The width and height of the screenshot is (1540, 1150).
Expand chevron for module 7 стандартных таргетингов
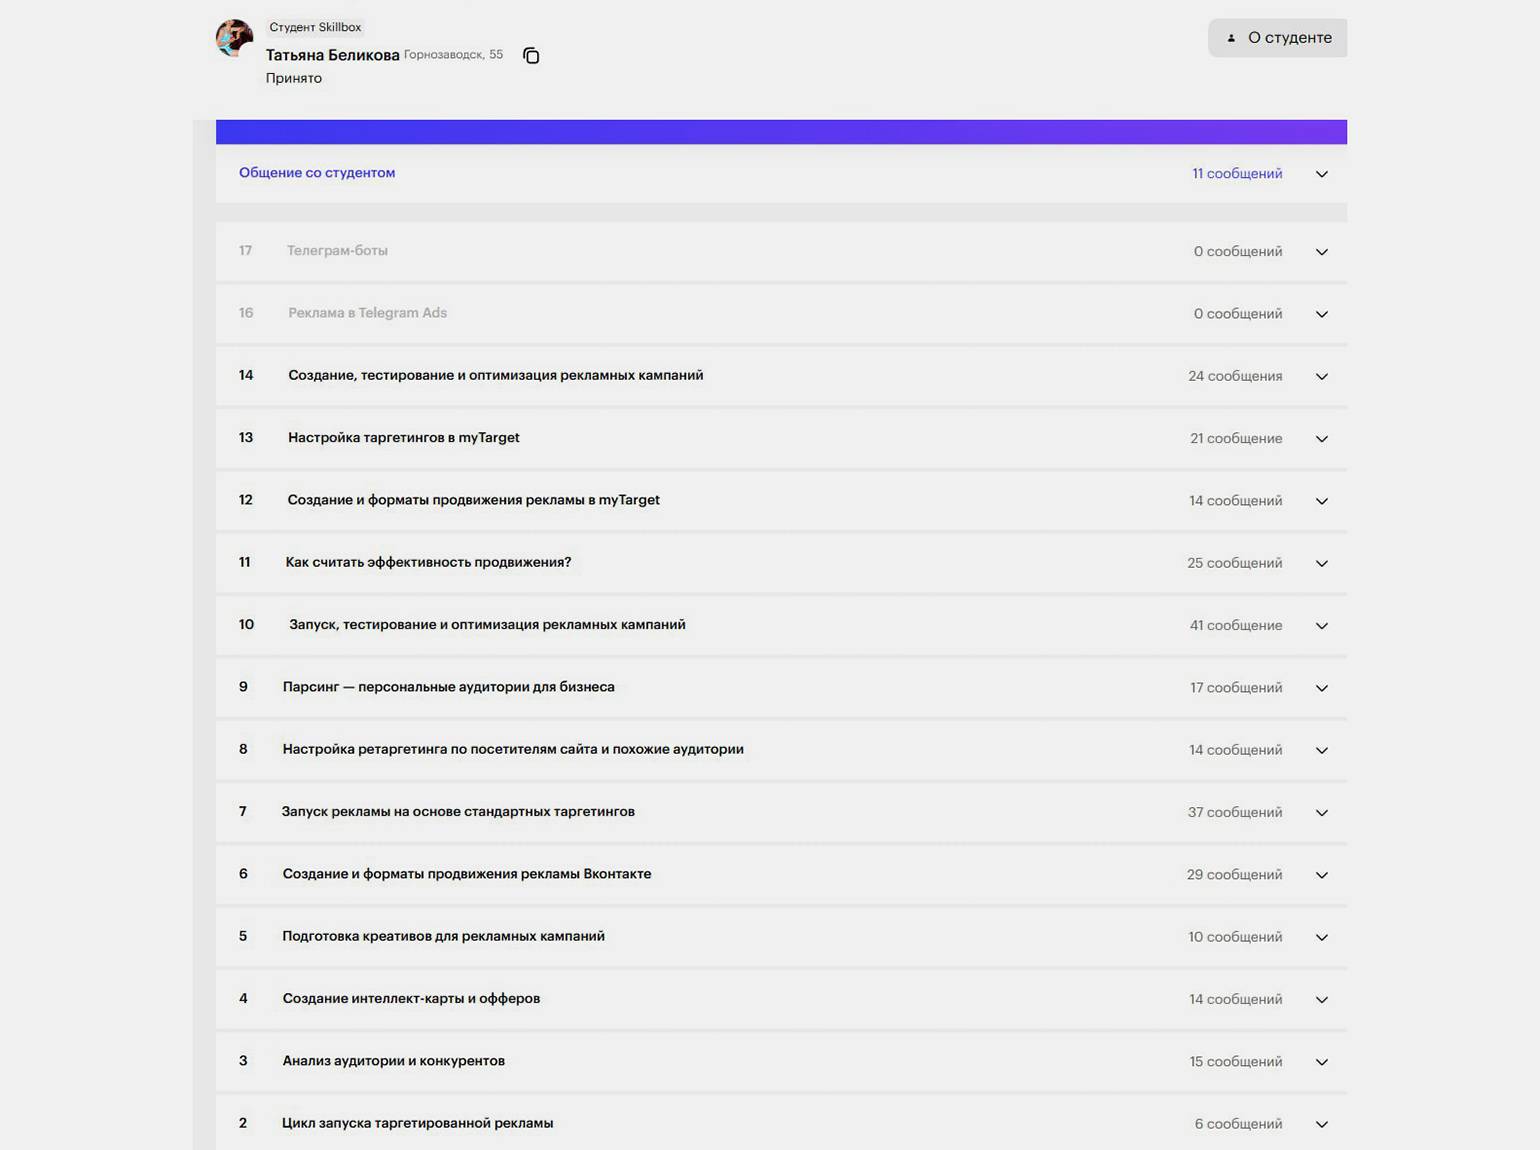click(1321, 813)
